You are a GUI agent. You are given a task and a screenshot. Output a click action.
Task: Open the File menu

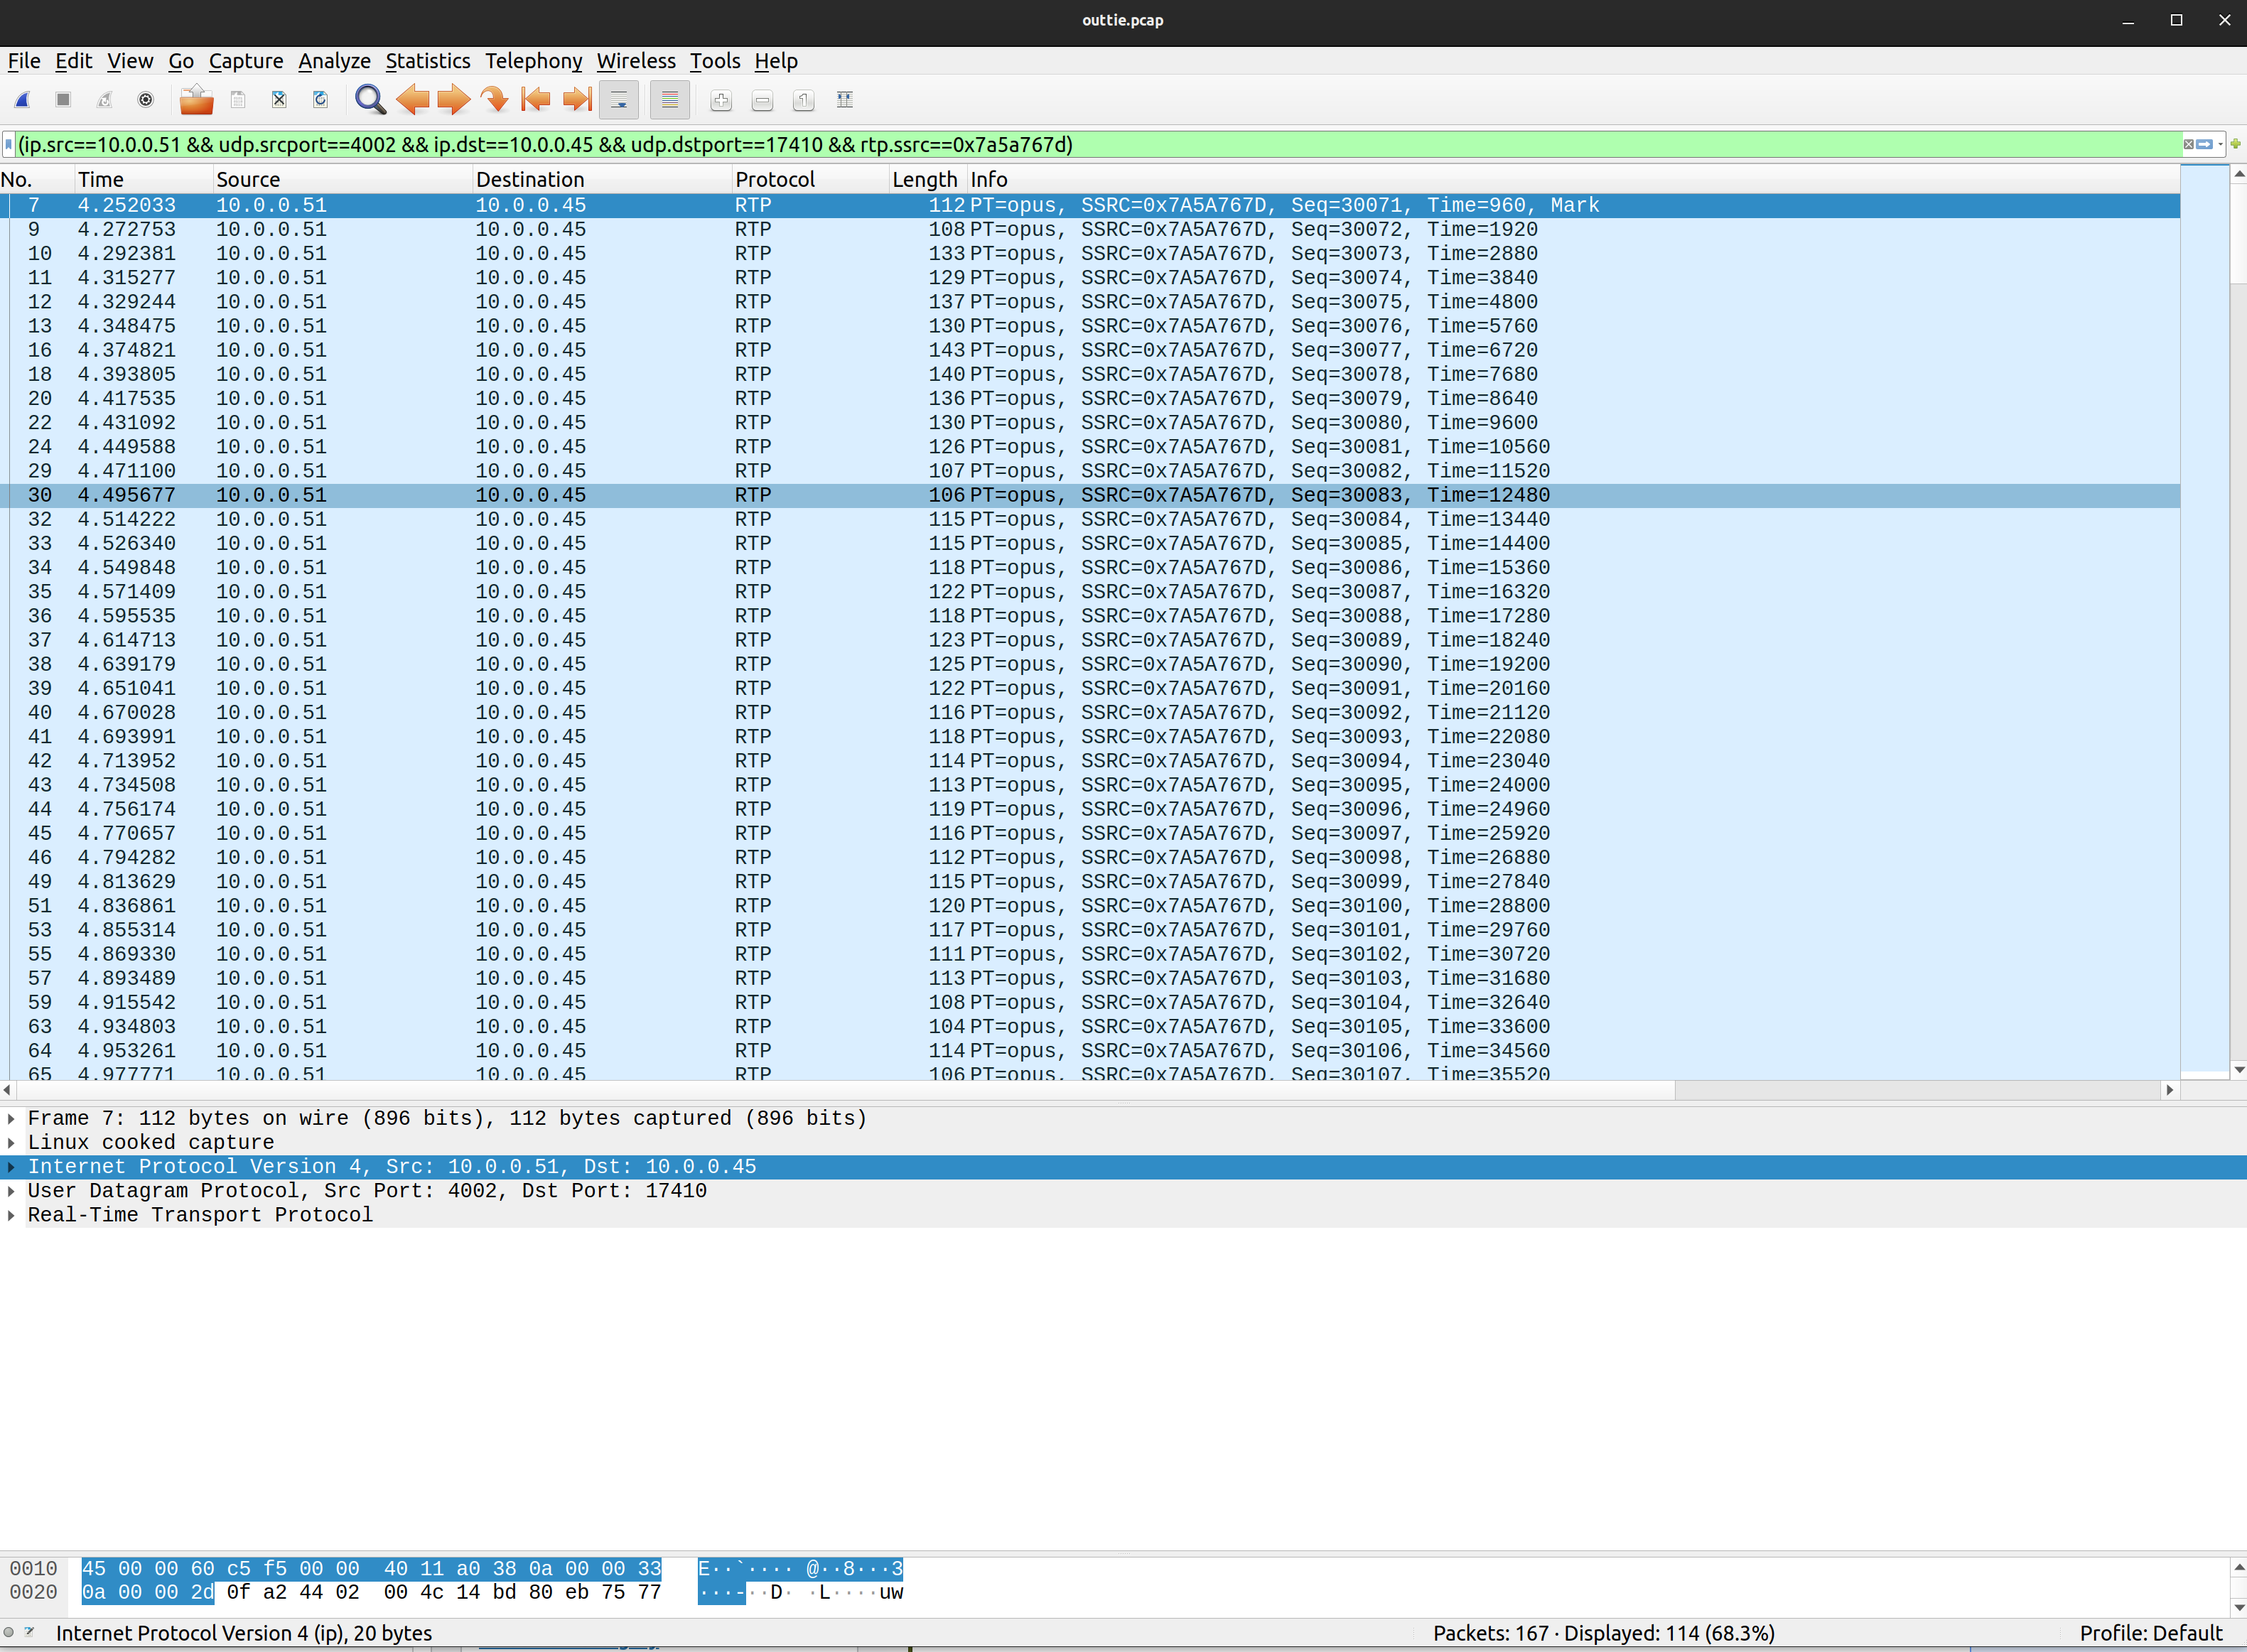[x=24, y=61]
